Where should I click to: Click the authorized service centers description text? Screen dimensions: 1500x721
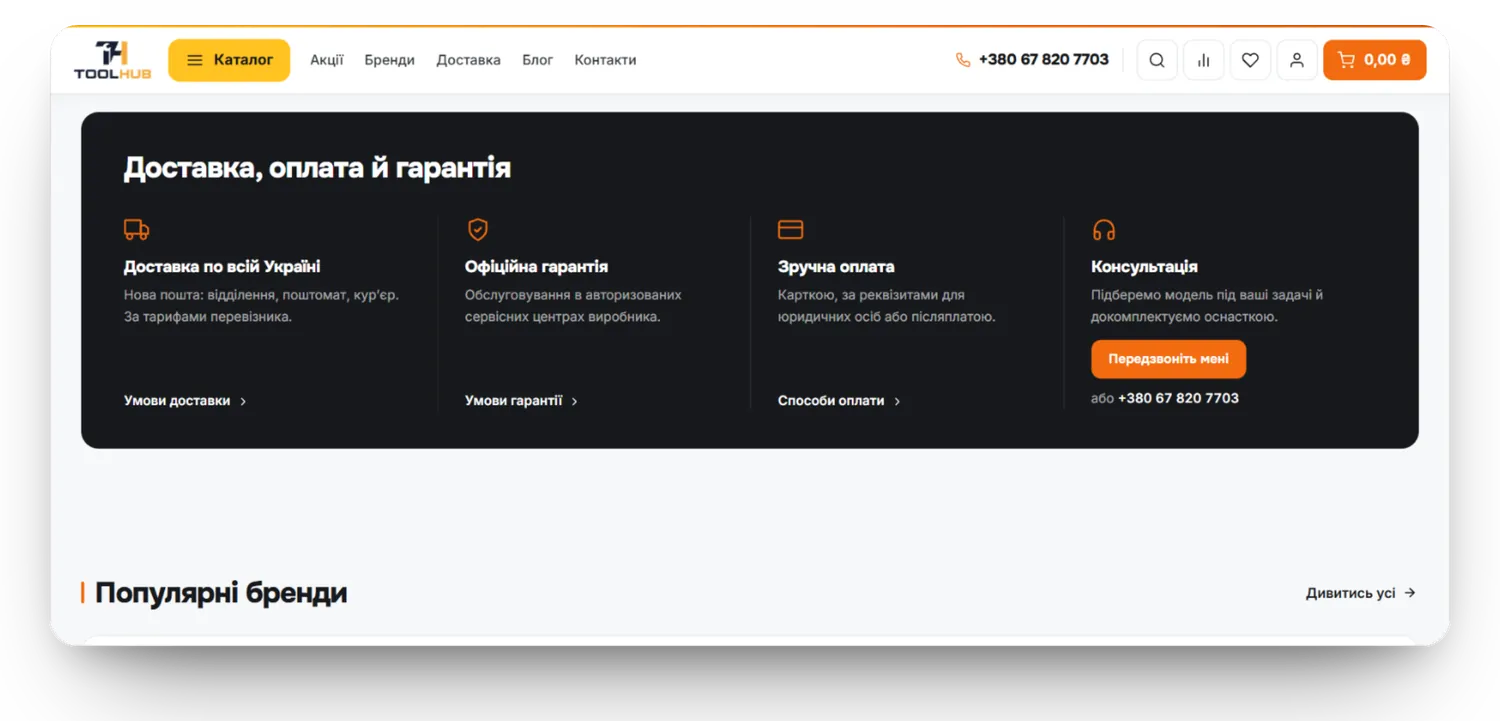point(573,306)
